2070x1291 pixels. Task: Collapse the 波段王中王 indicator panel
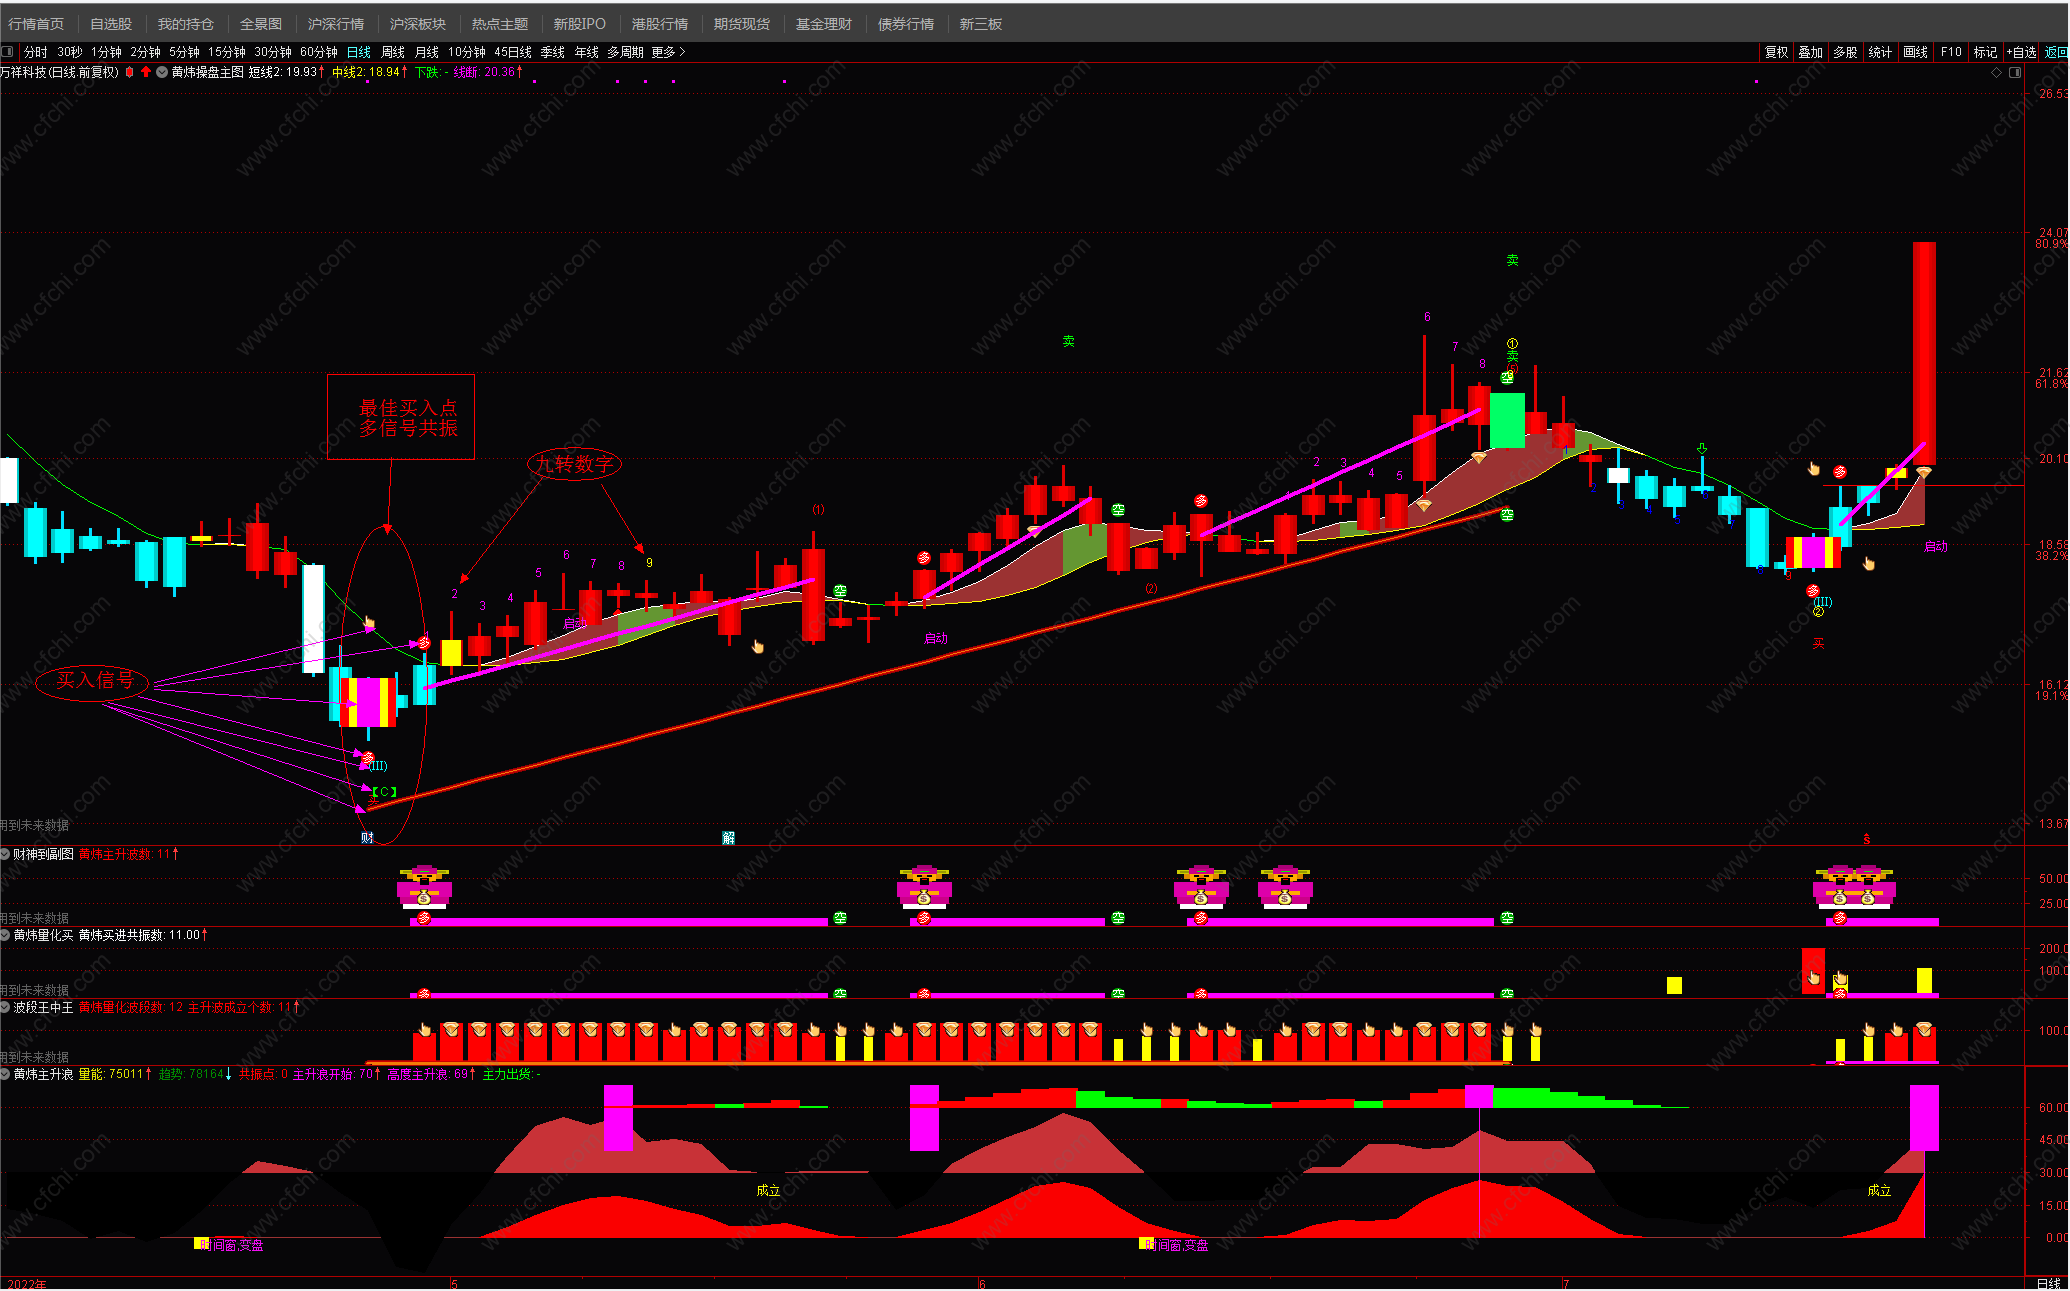tap(6, 1007)
